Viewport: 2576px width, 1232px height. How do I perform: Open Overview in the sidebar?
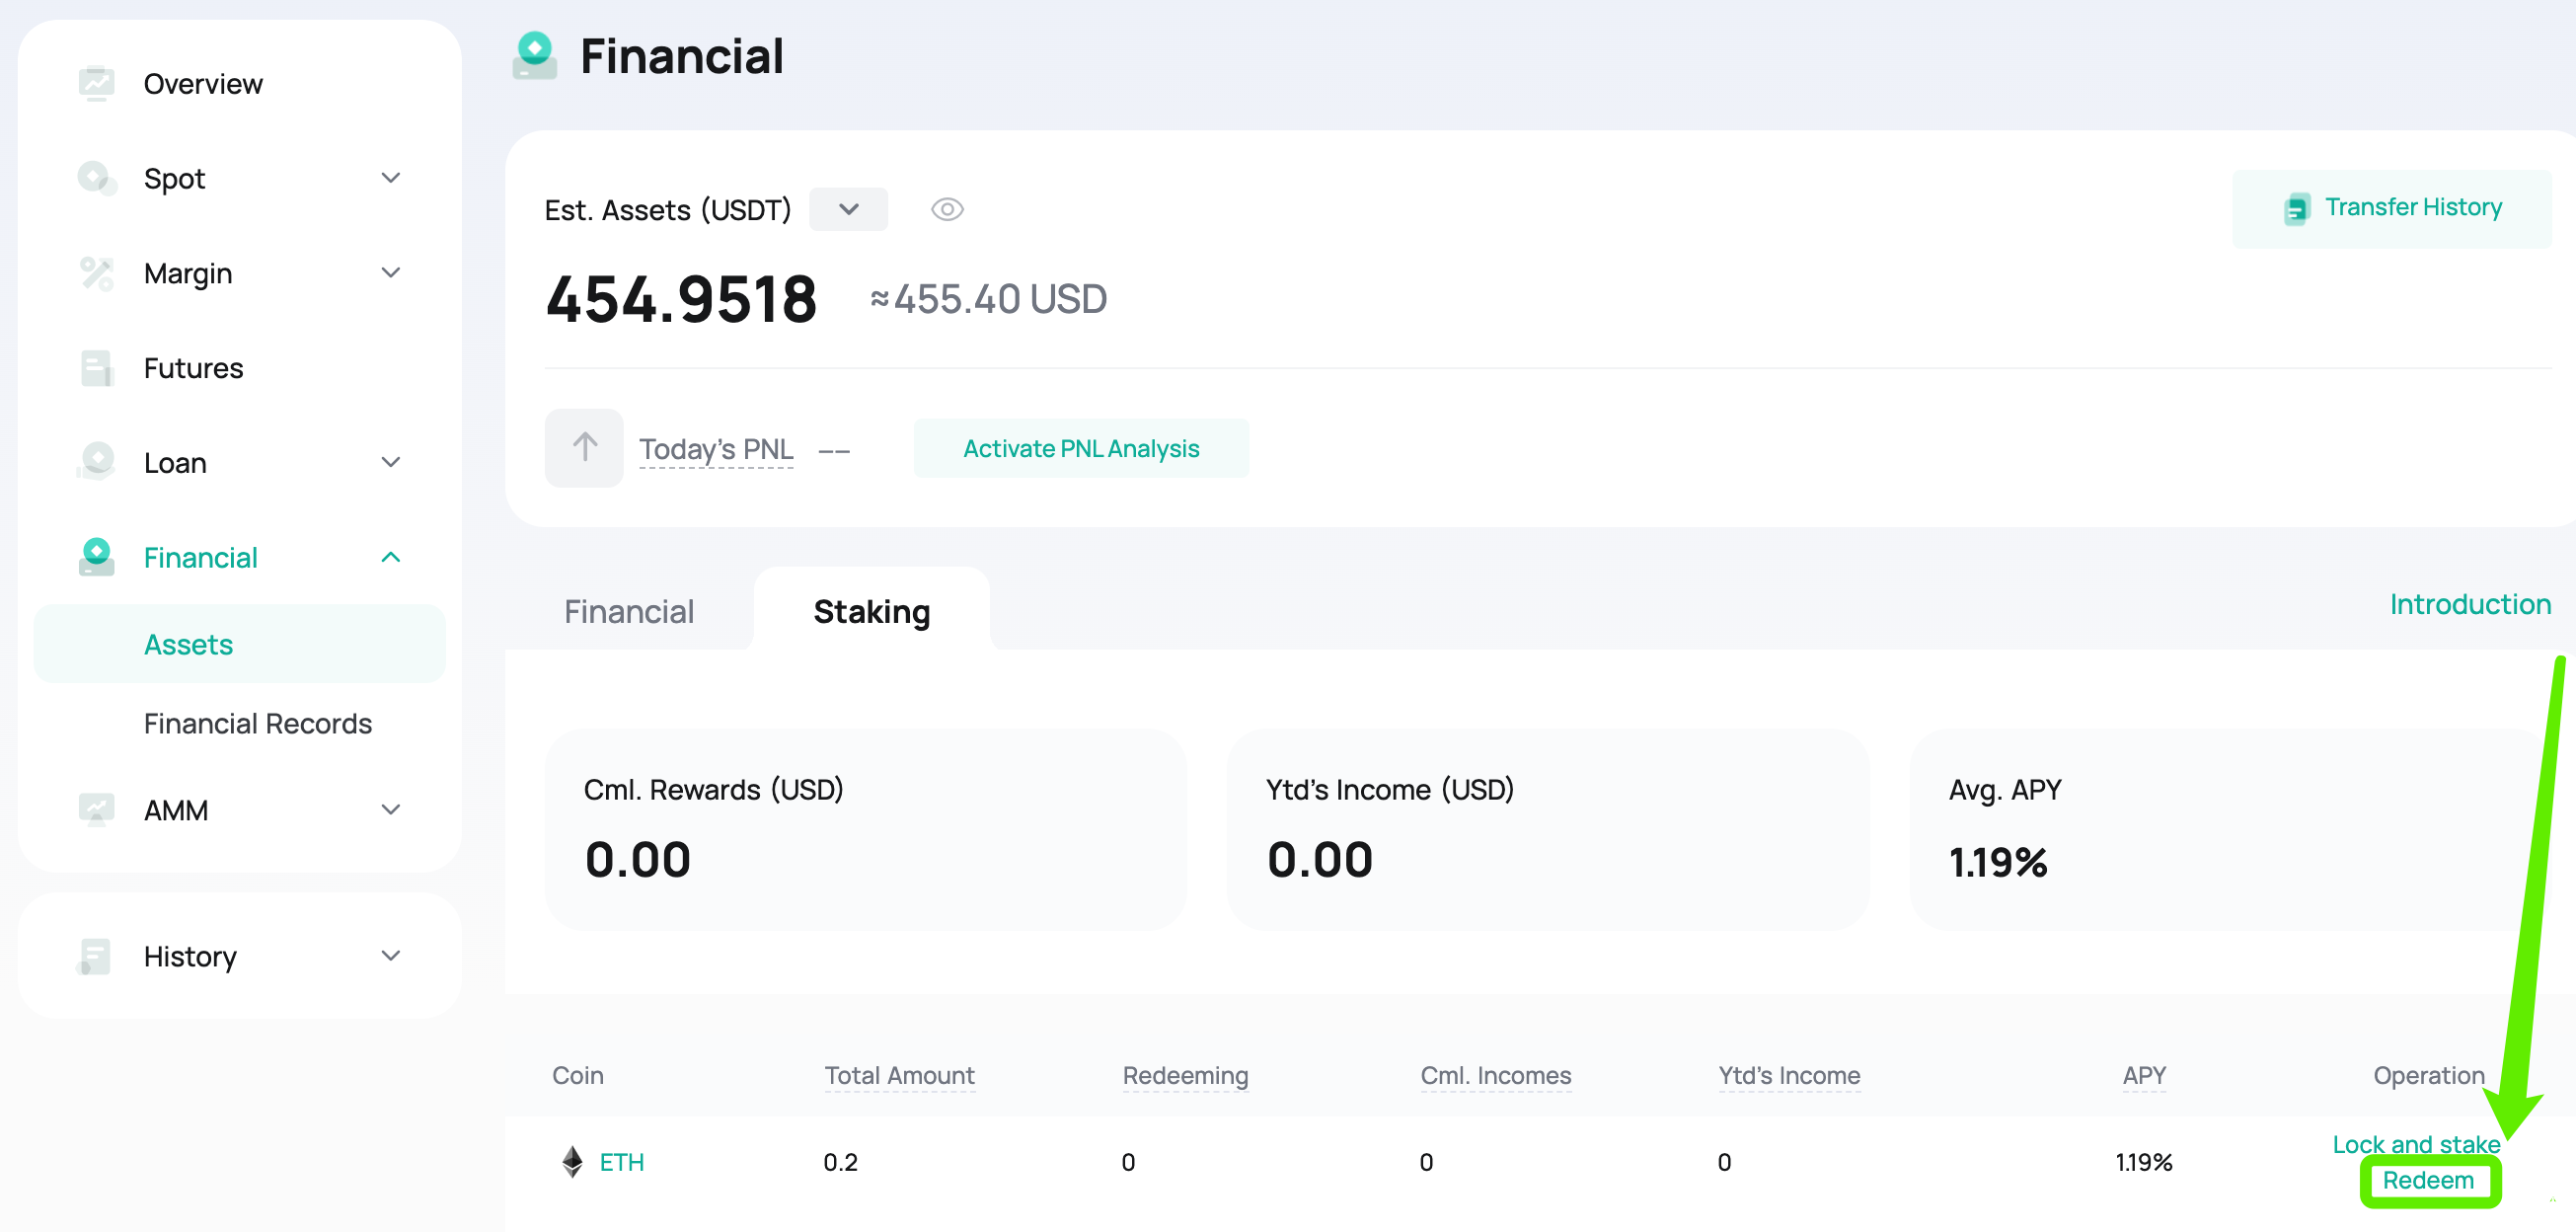pos(240,83)
